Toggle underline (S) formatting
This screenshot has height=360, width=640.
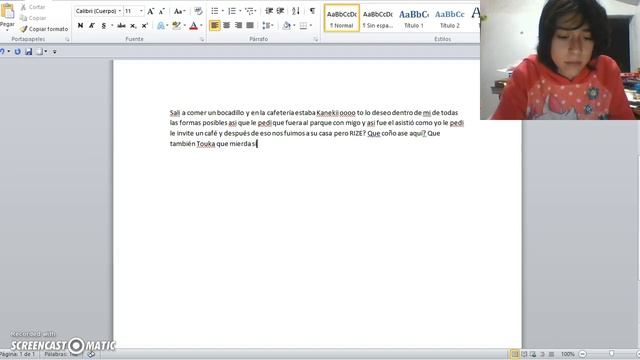(x=104, y=26)
